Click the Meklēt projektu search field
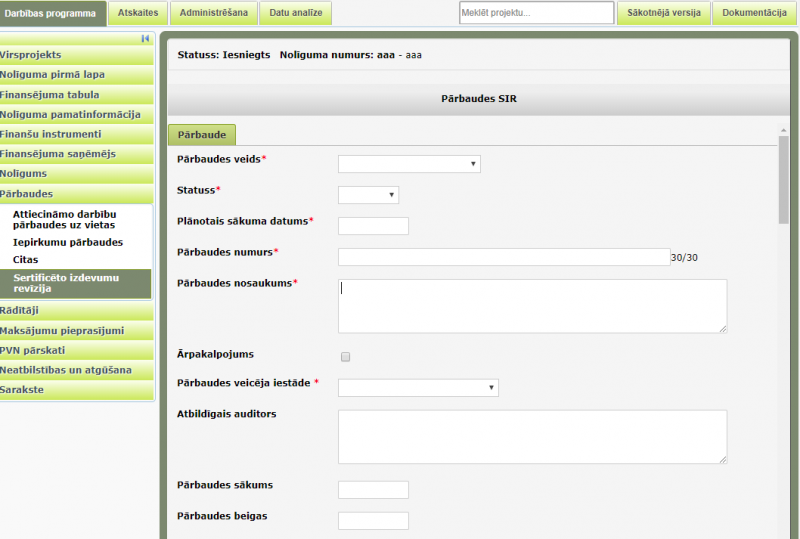This screenshot has height=539, width=800. point(536,13)
